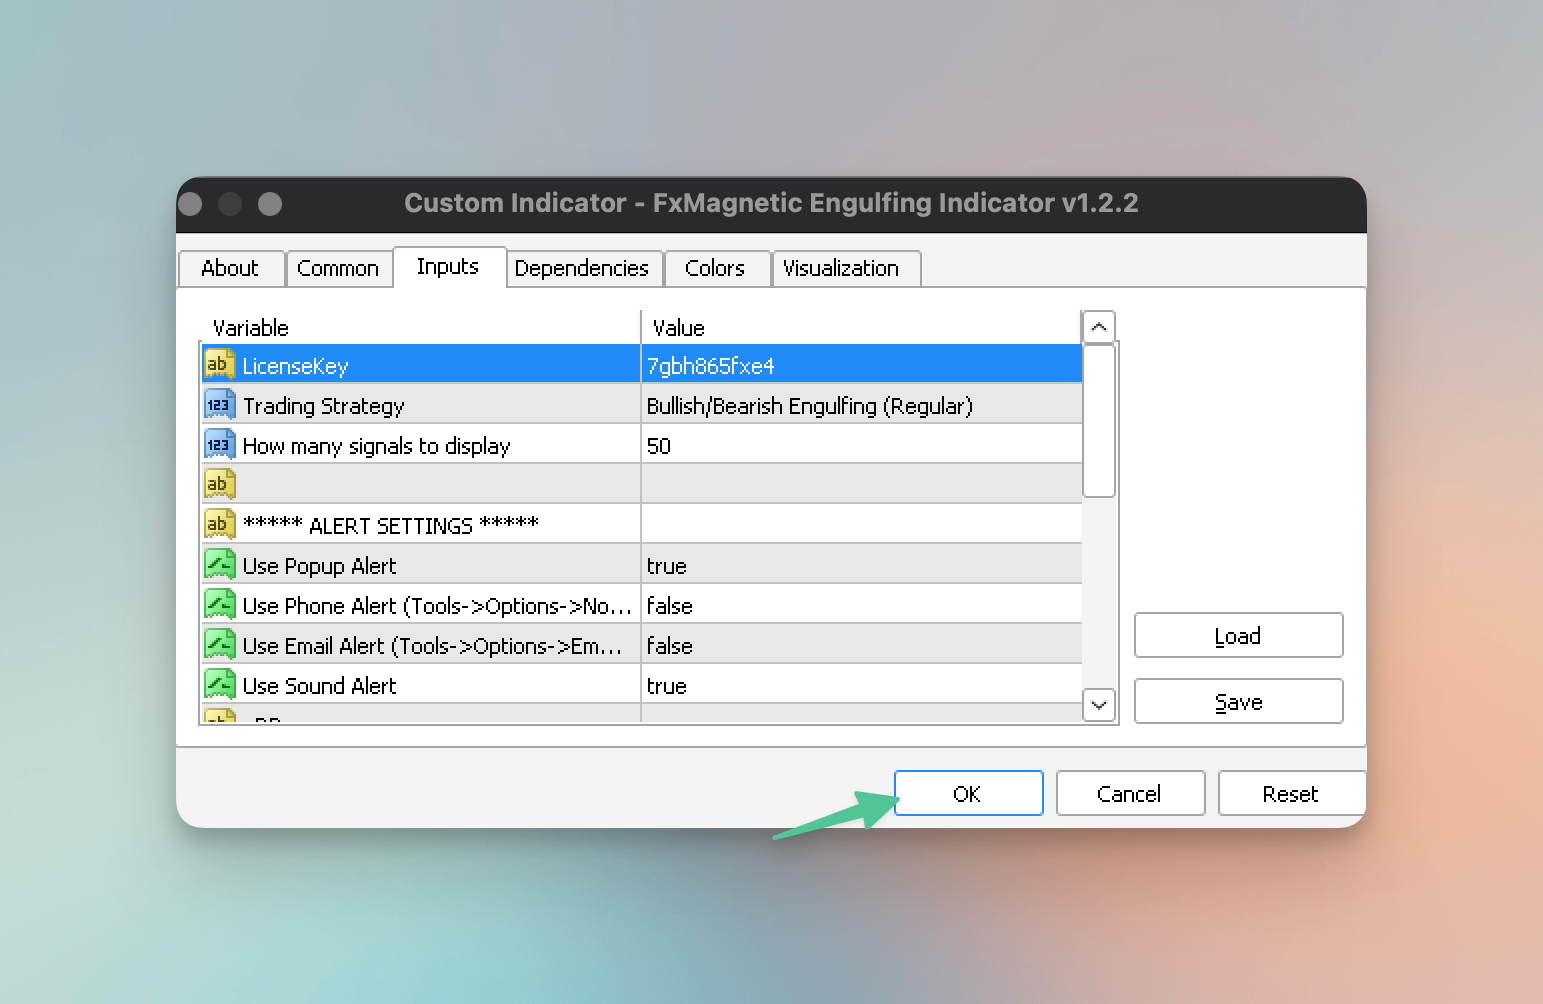
Task: Click the string icon on the empty row above ALERT SETTINGS
Action: (220, 484)
